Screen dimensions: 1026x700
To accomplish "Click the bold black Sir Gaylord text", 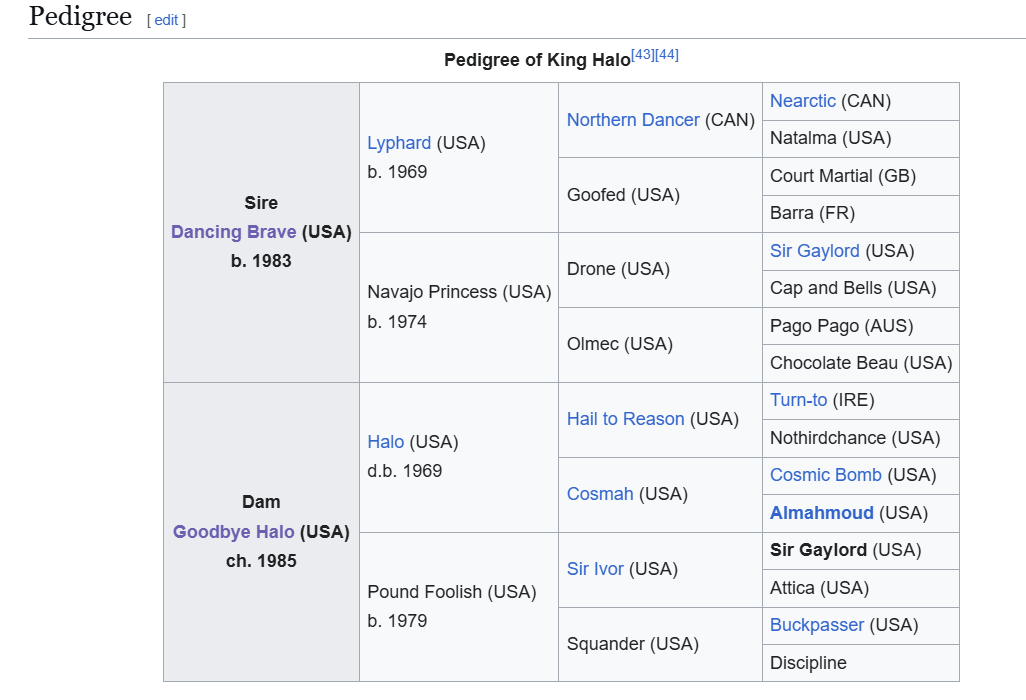I will 819,550.
